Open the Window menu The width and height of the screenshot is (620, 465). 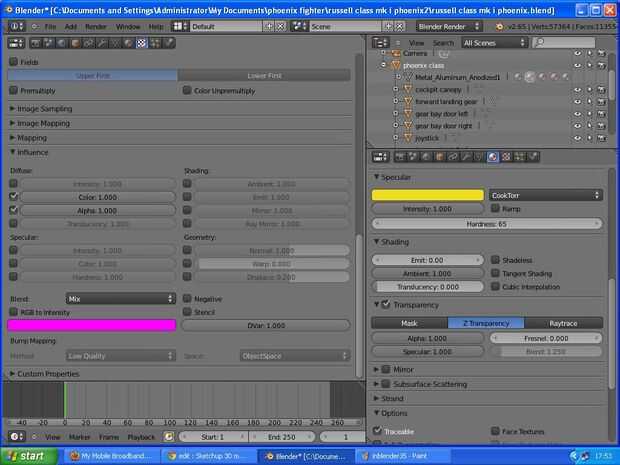tap(128, 26)
